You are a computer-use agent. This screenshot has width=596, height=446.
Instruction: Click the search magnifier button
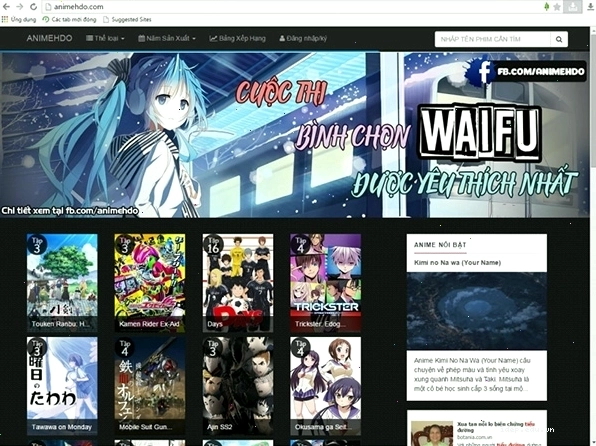click(559, 39)
